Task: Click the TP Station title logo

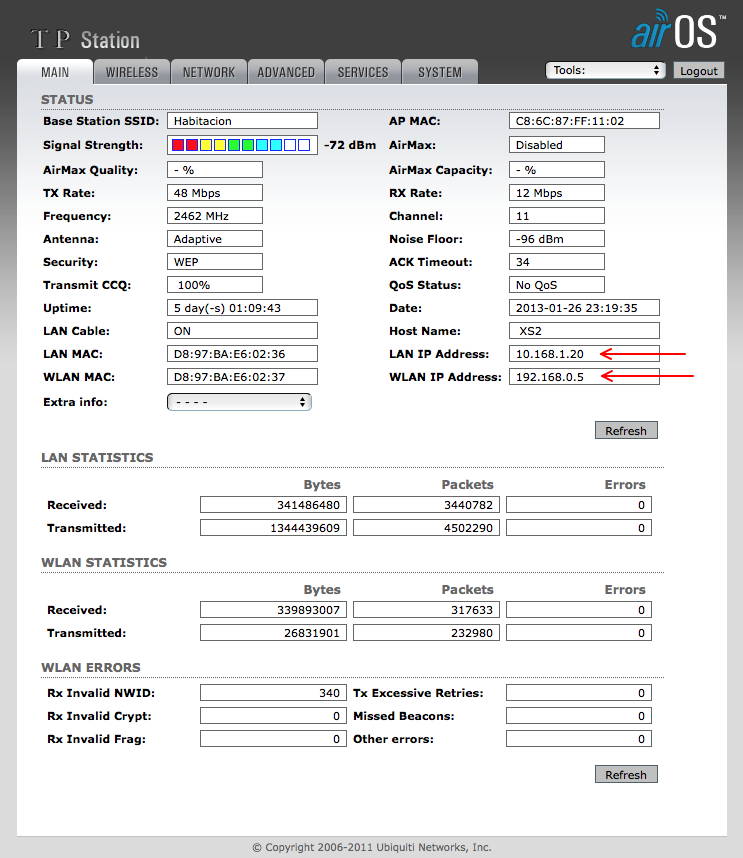Action: click(x=85, y=40)
